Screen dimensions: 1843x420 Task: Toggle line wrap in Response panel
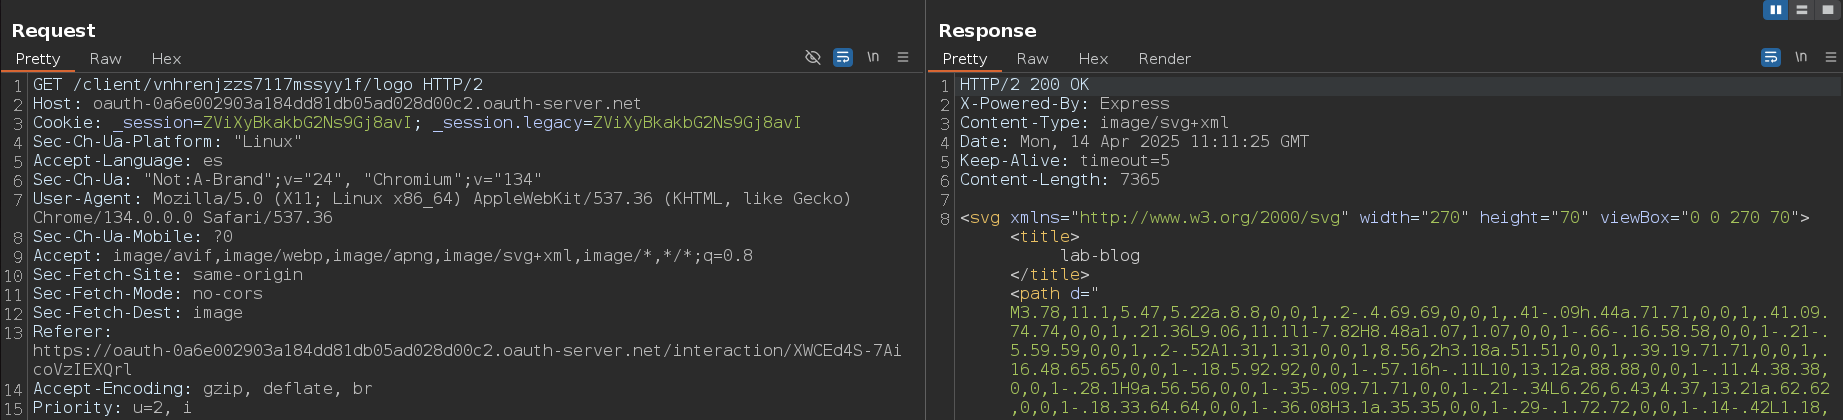[x=1771, y=58]
